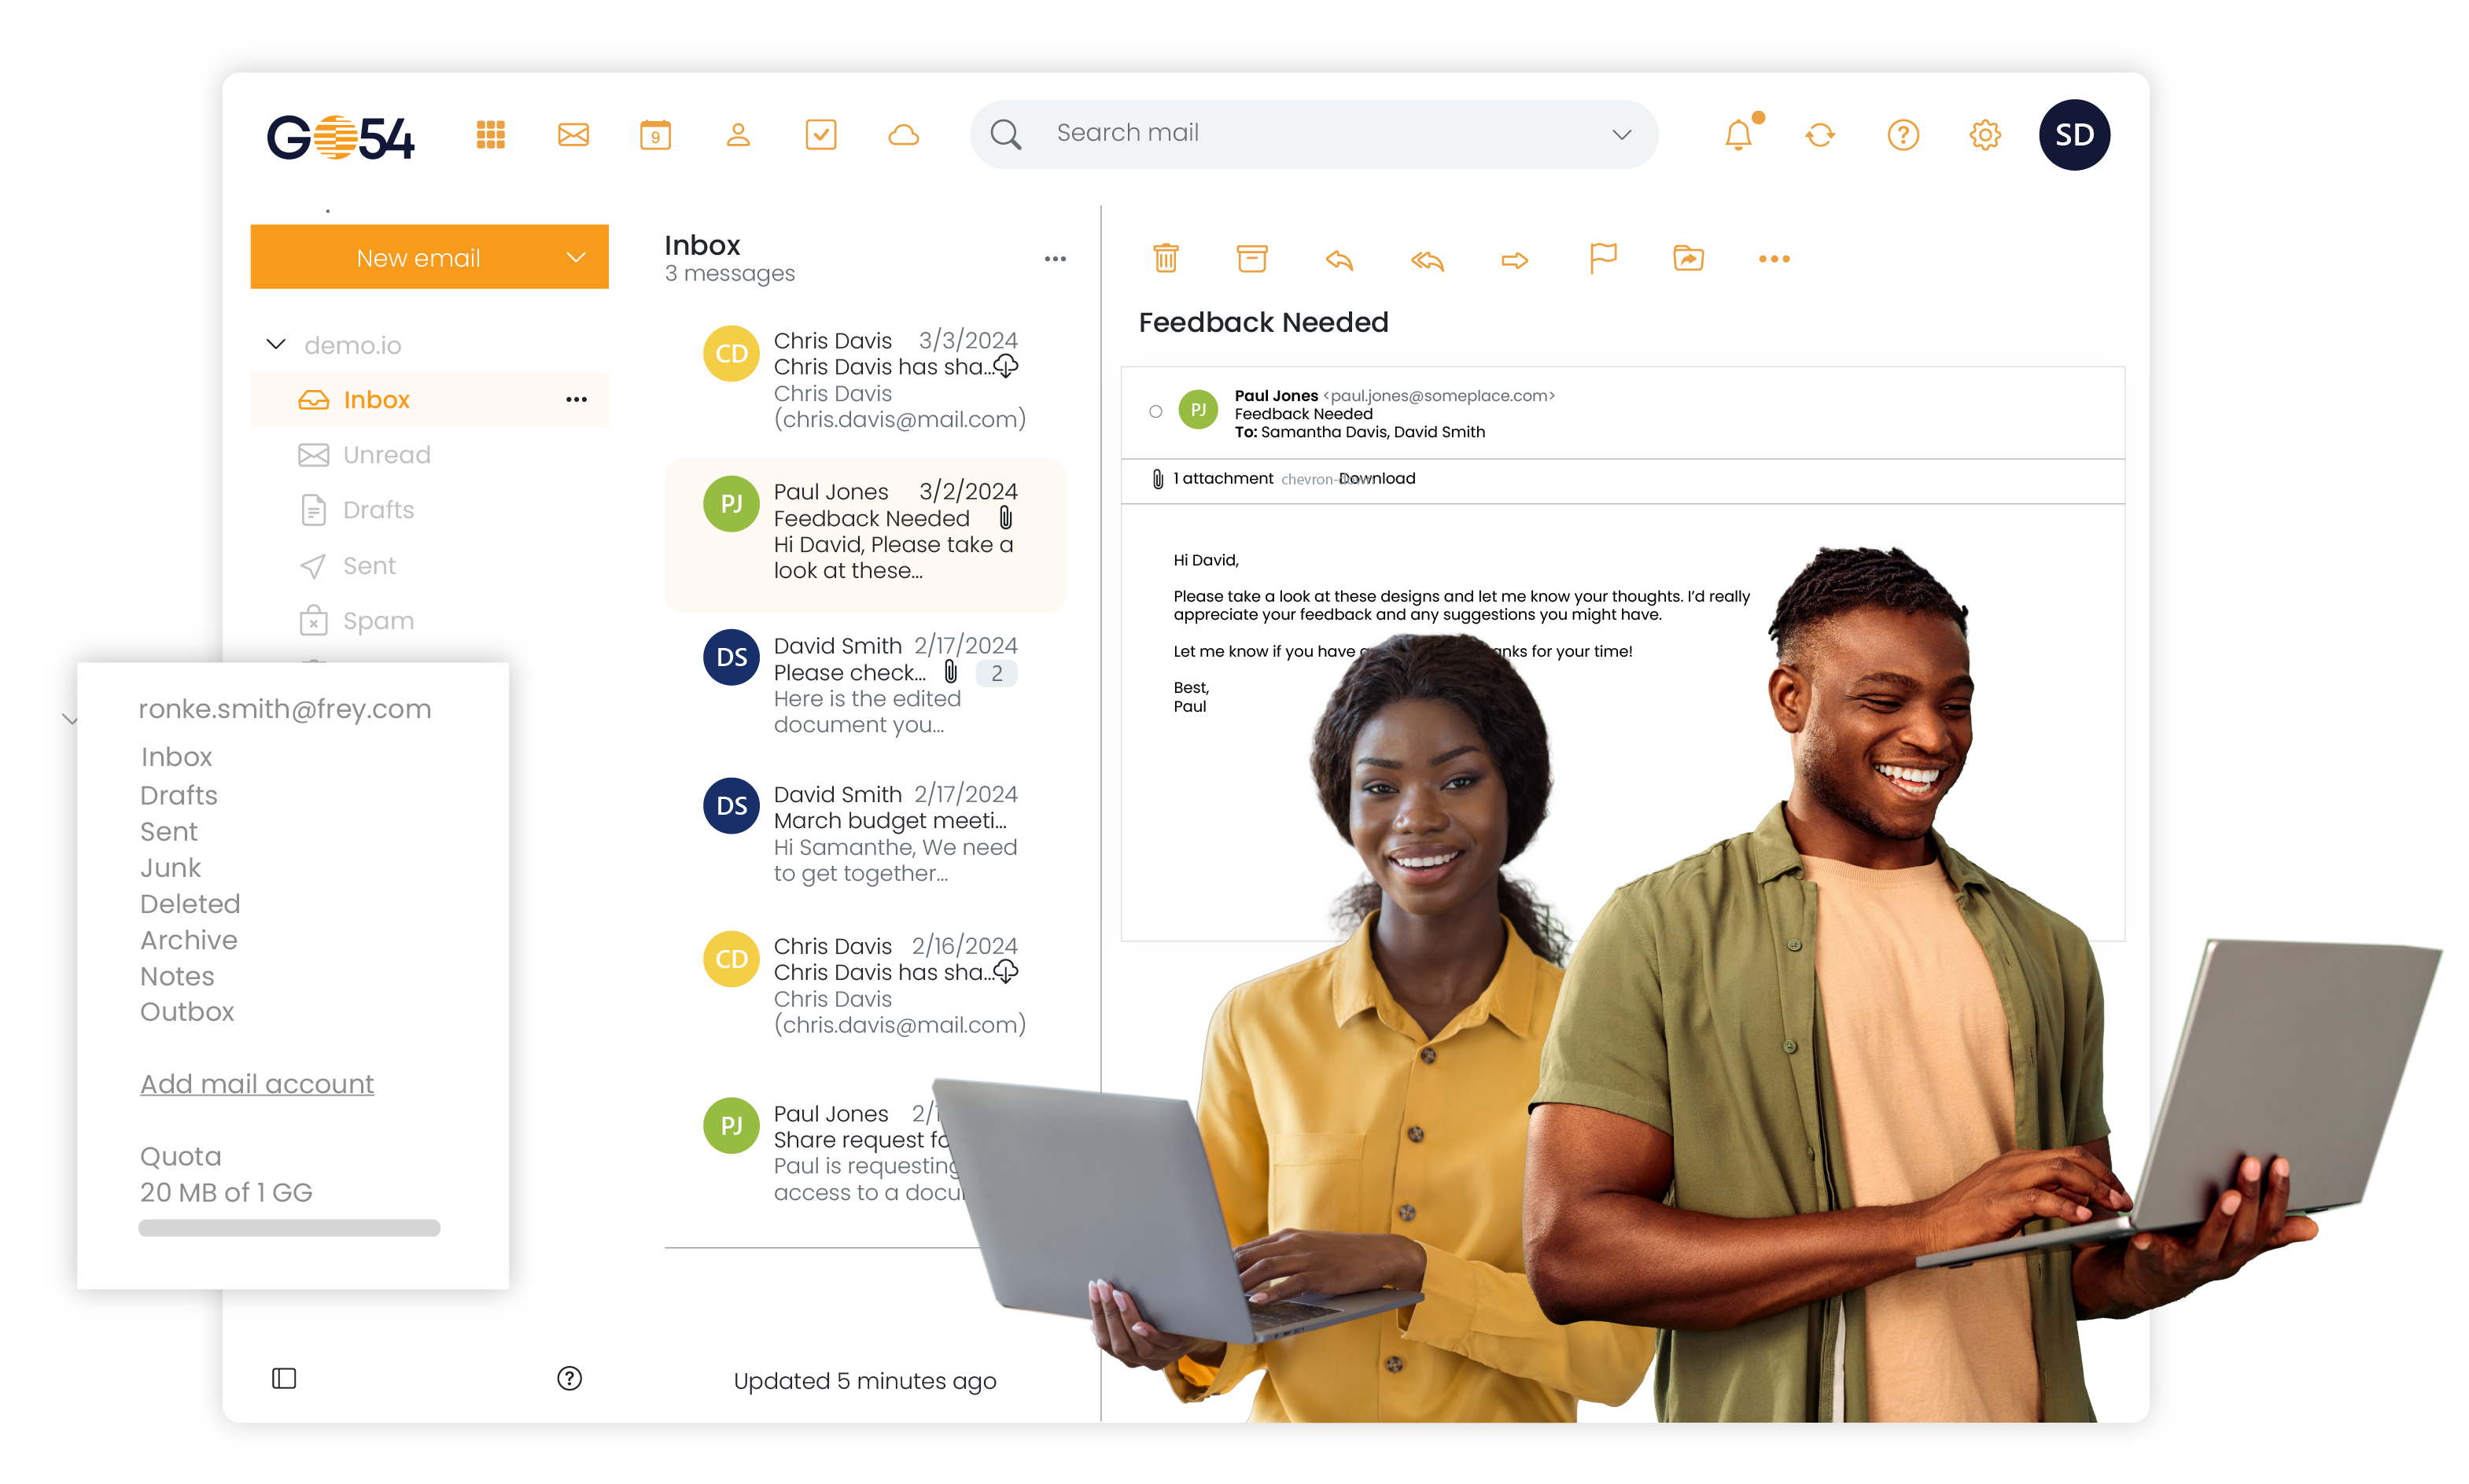Open the tasks checkmark app icon
Image resolution: width=2469 pixels, height=1484 pixels.
pos(820,134)
